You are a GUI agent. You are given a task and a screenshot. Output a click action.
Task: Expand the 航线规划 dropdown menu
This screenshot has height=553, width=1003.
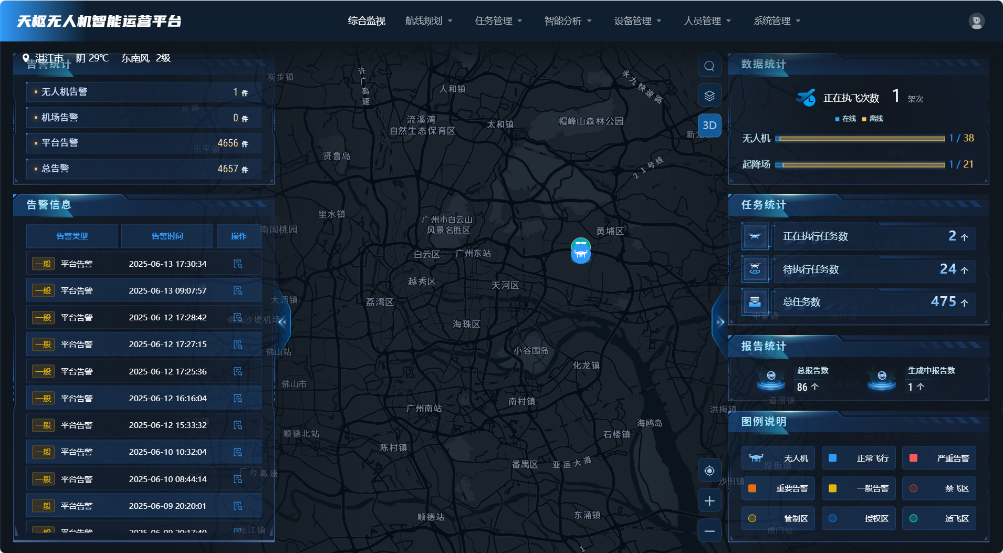pos(429,21)
